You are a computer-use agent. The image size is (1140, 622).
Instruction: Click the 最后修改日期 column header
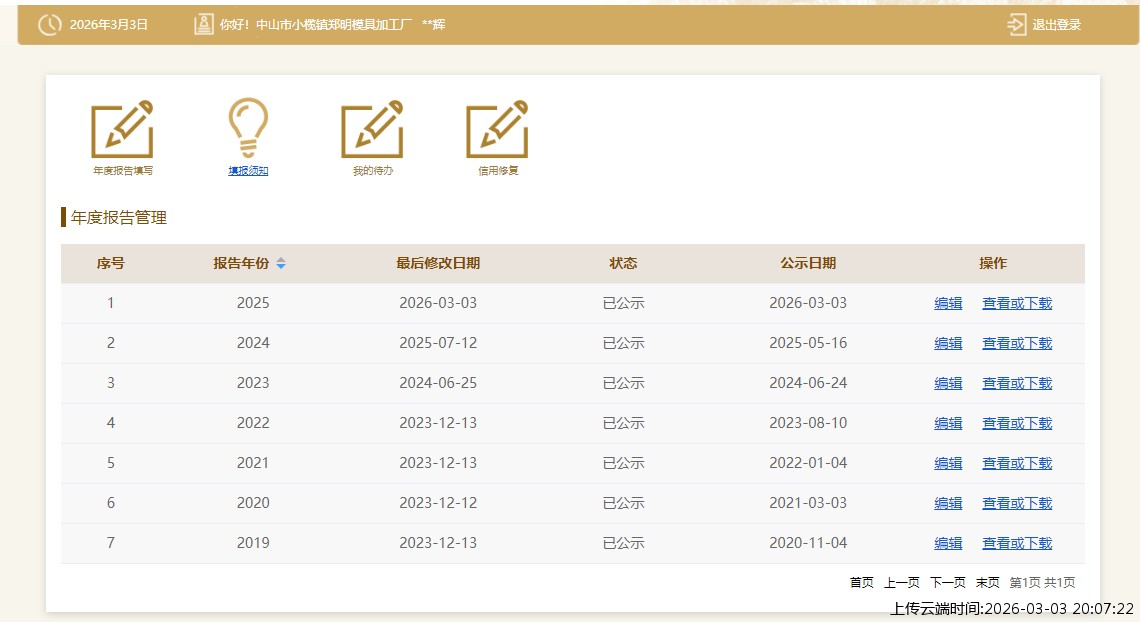[438, 264]
